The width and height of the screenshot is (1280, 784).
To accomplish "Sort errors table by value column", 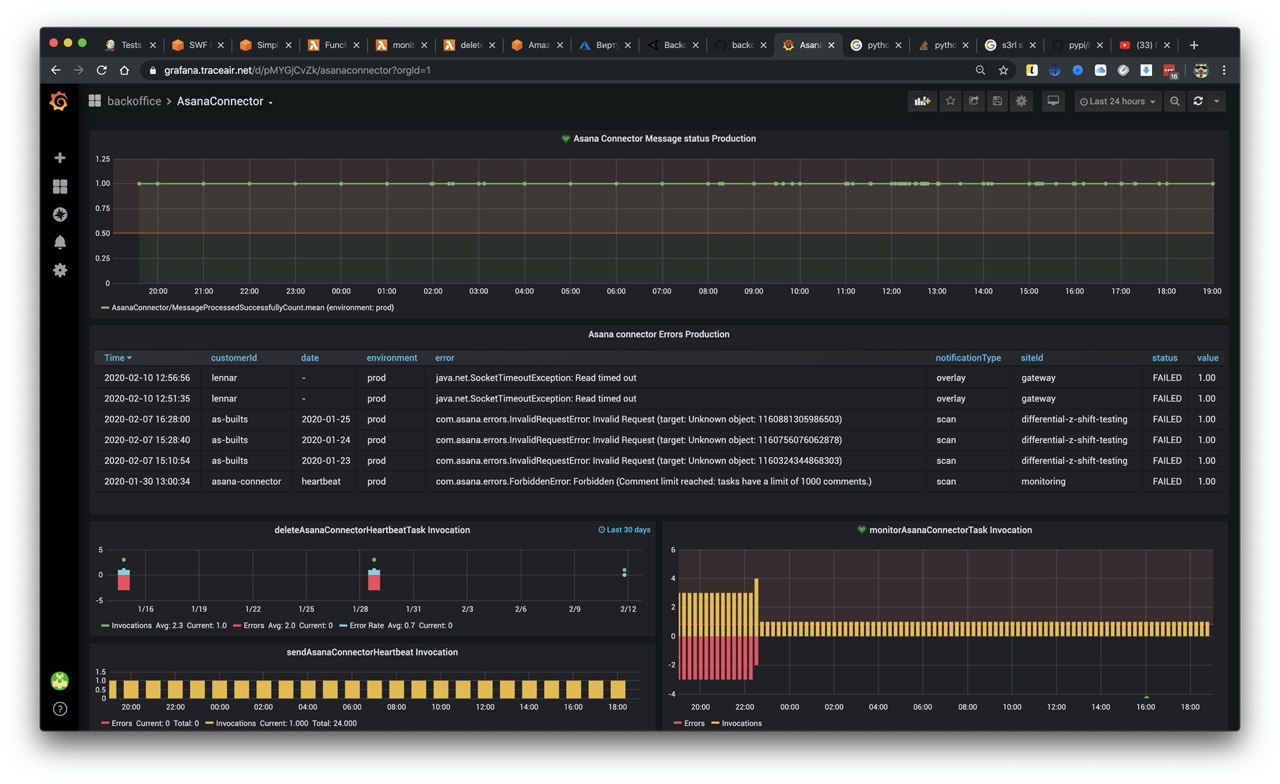I will point(1208,358).
